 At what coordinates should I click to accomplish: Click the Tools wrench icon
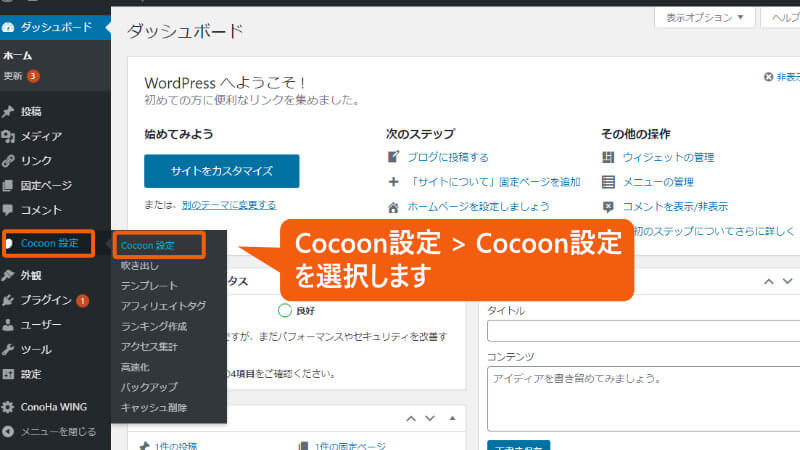pyautogui.click(x=8, y=349)
